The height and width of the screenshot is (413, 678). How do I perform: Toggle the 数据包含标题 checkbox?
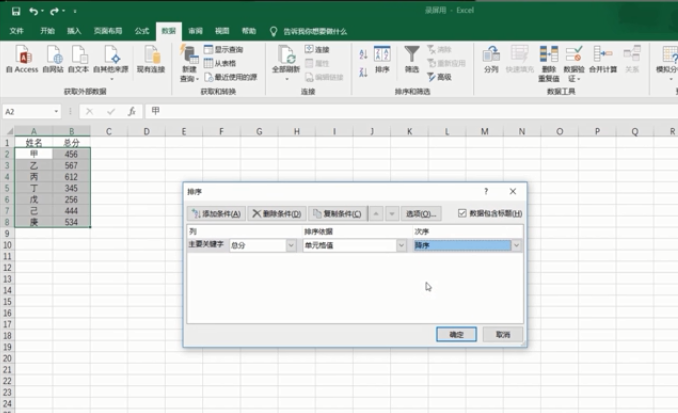tap(462, 213)
